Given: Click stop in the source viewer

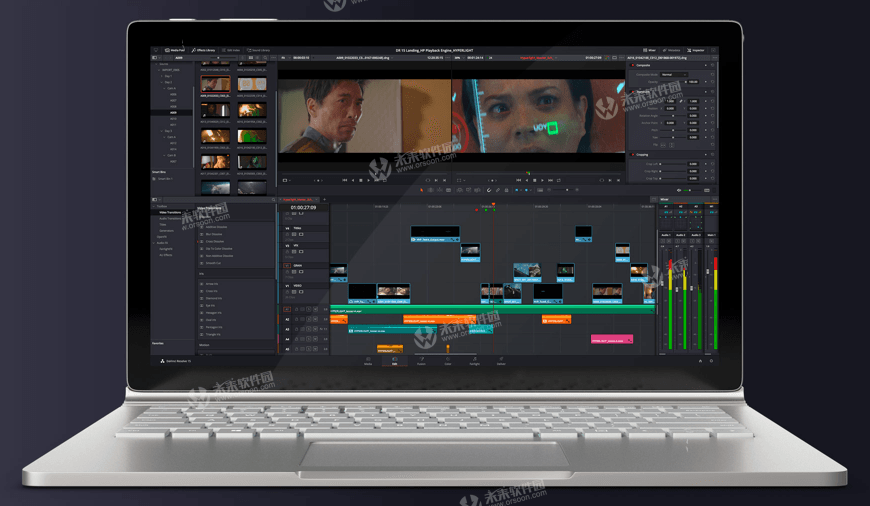Looking at the screenshot, I should click(361, 180).
